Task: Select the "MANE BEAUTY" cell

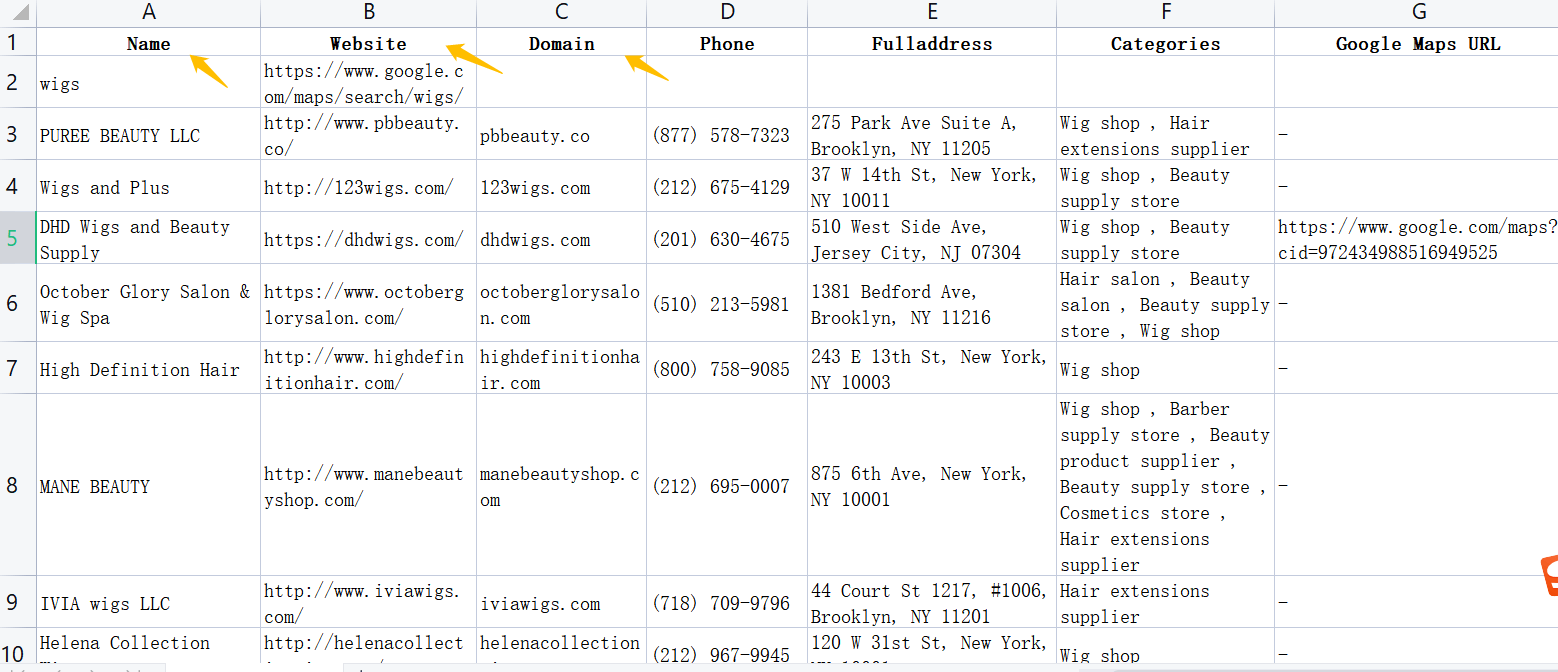Action: pyautogui.click(x=149, y=485)
